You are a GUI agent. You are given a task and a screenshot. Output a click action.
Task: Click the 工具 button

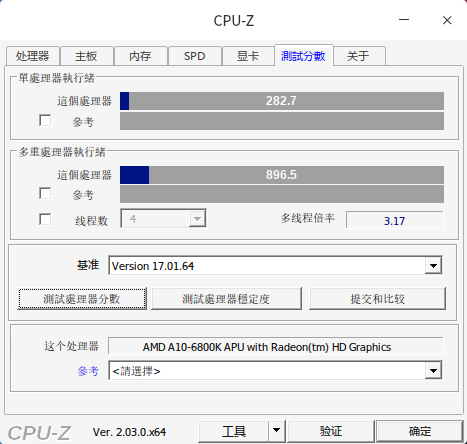point(234,431)
